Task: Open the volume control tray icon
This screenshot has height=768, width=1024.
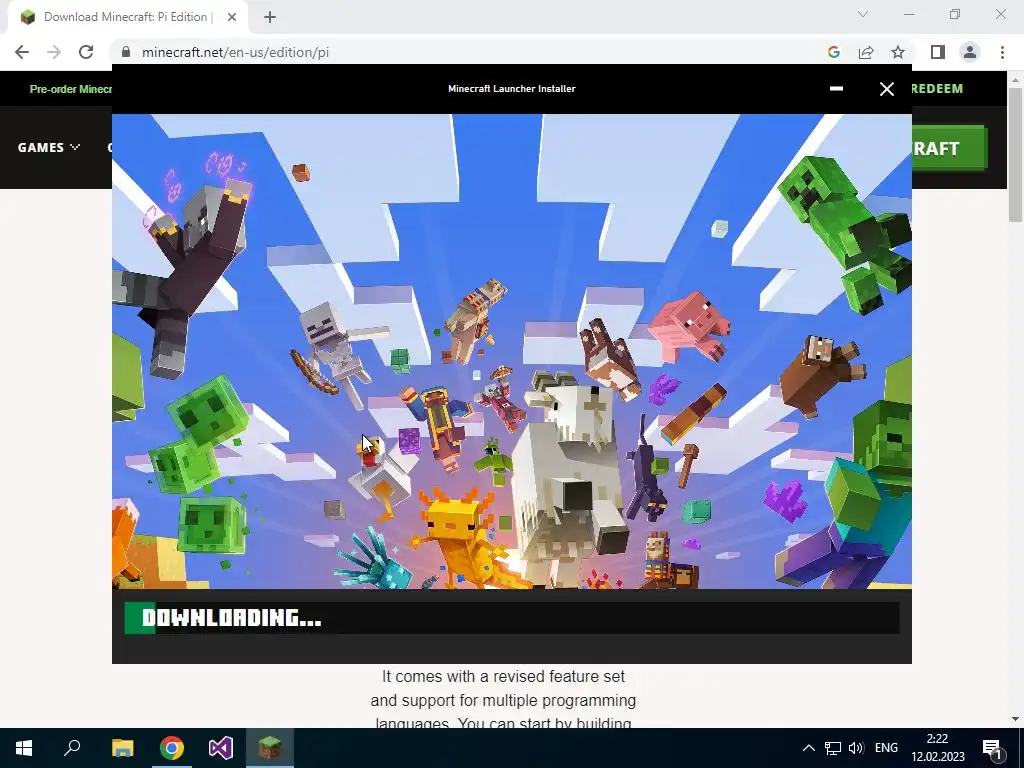Action: [856, 748]
